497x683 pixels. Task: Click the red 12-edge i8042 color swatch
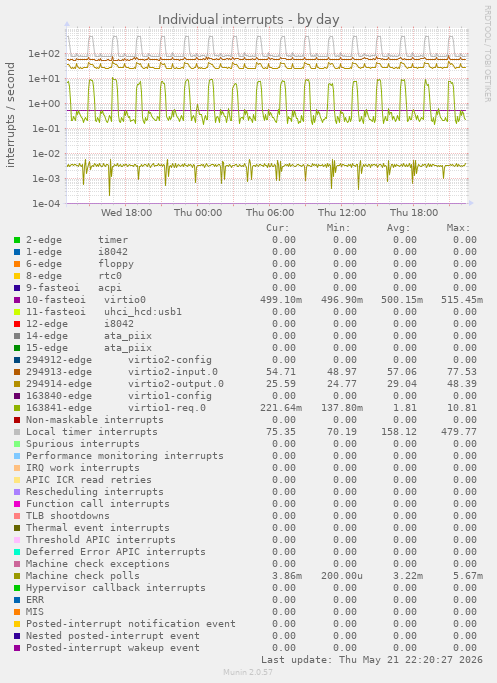click(17, 324)
